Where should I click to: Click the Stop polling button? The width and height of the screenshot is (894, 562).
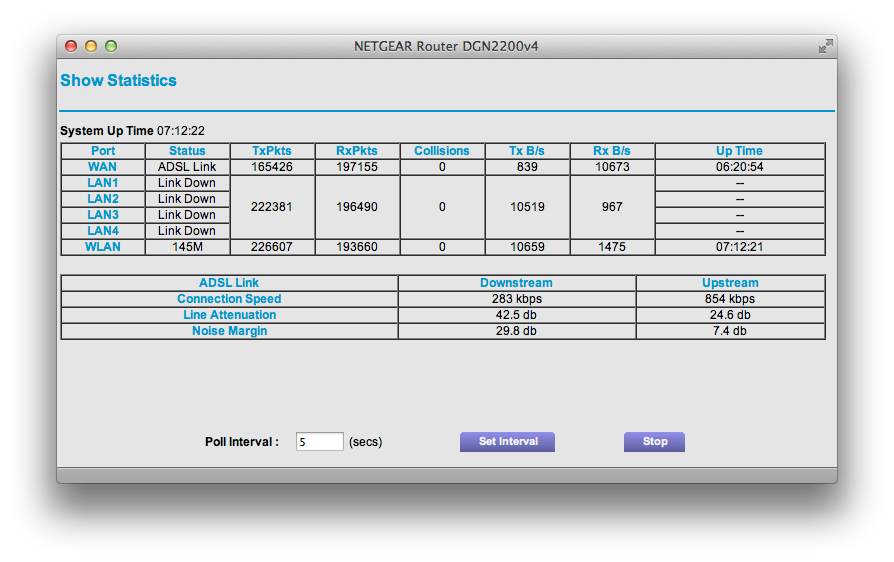point(654,442)
